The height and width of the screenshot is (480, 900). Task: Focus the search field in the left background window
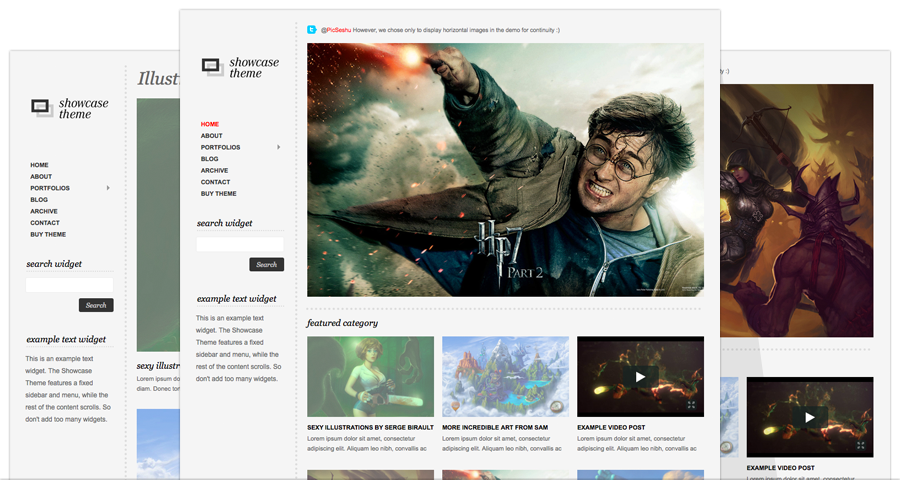pyautogui.click(x=69, y=285)
